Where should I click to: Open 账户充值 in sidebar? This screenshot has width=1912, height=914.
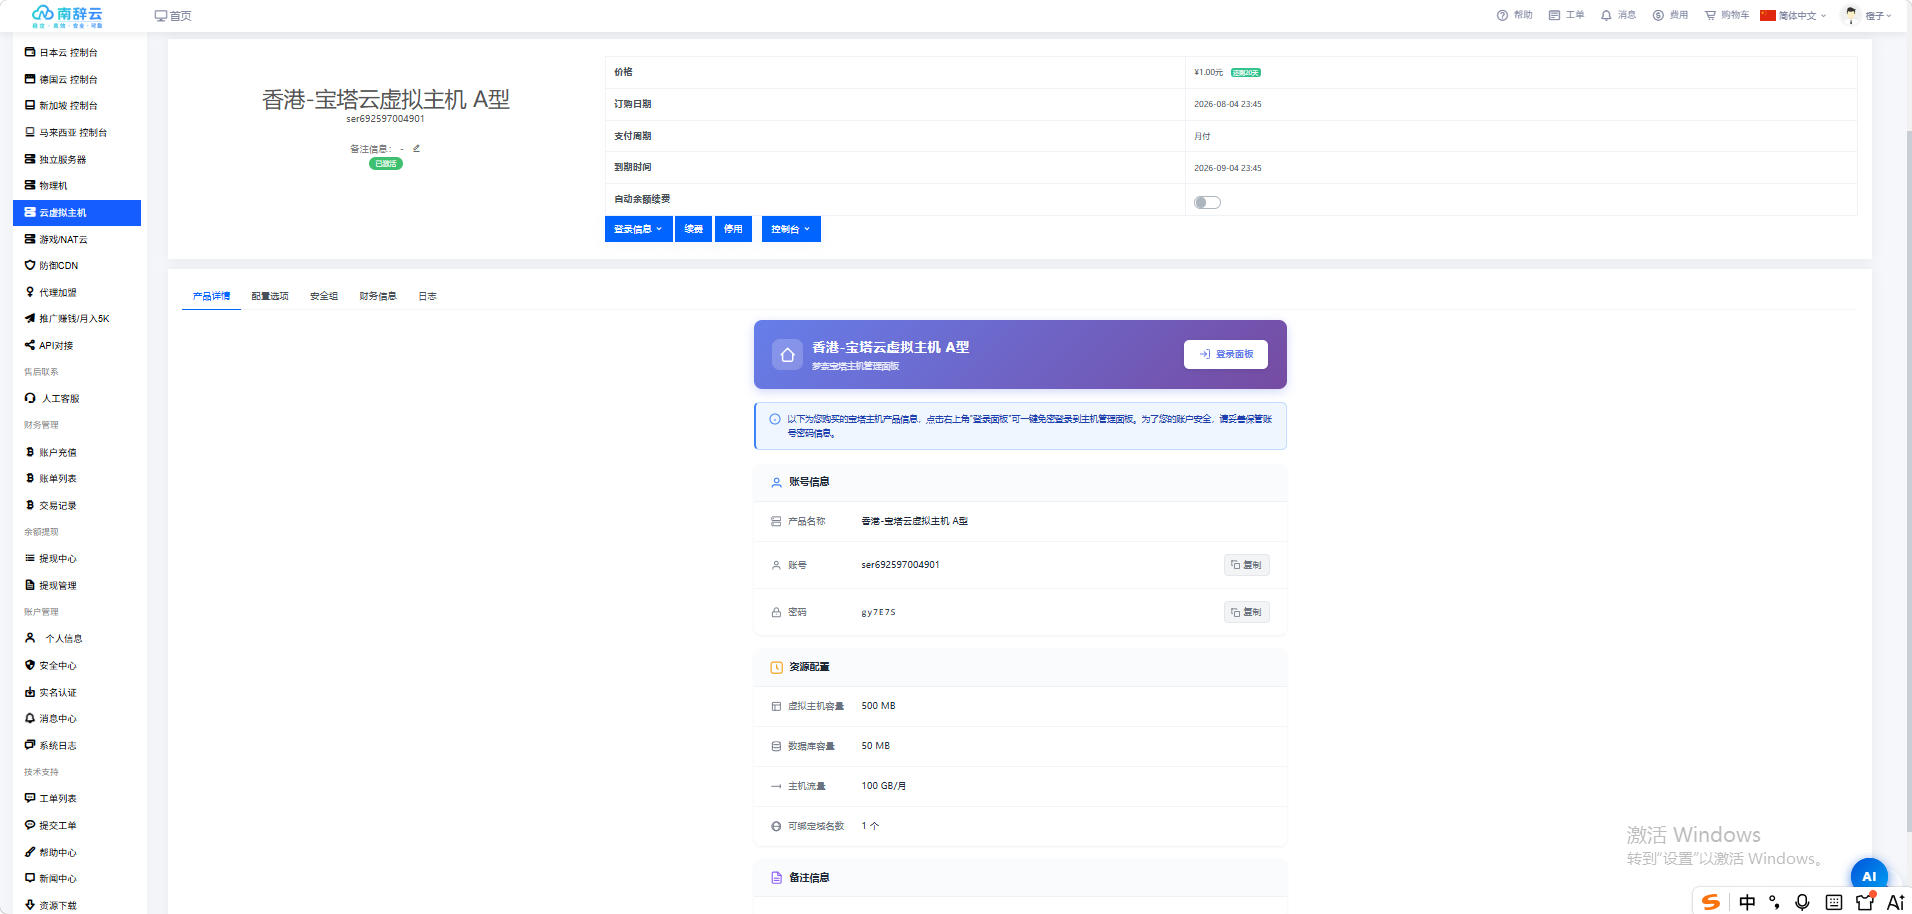point(77,452)
